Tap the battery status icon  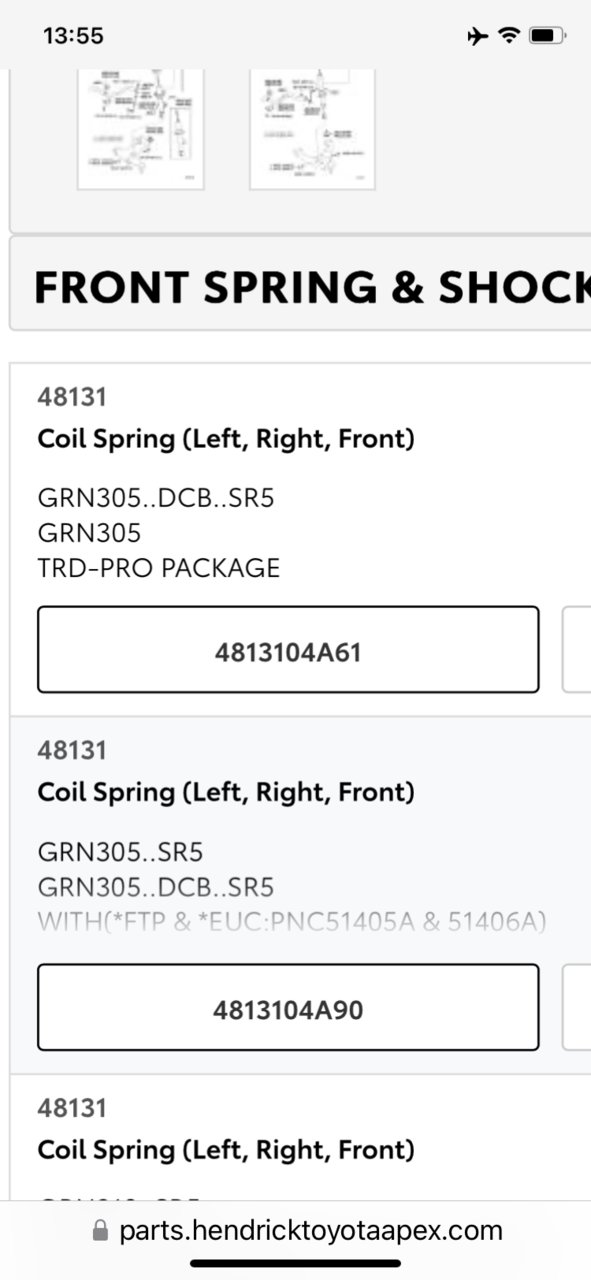click(x=547, y=36)
